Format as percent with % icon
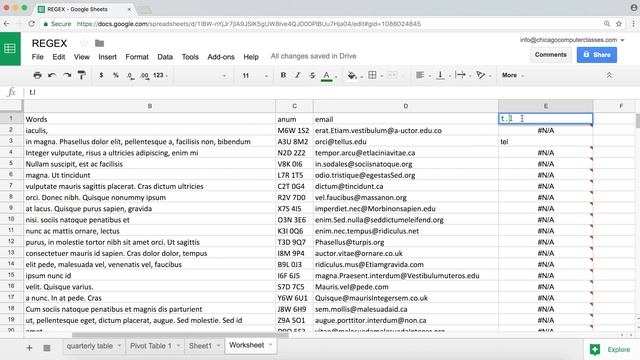 (116, 75)
